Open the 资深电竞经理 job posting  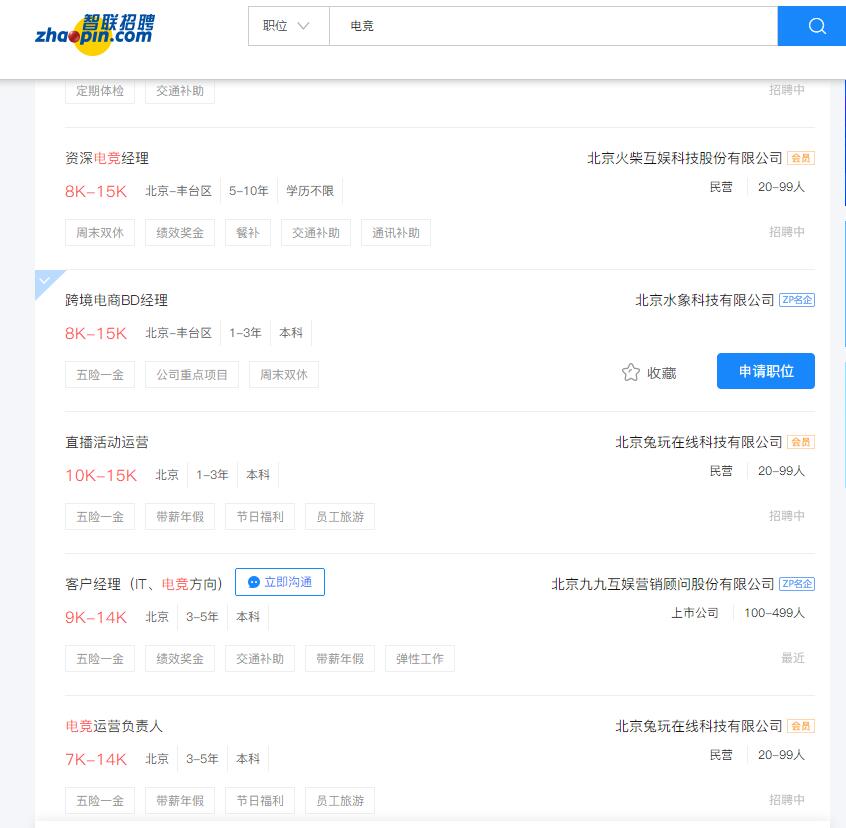point(107,158)
